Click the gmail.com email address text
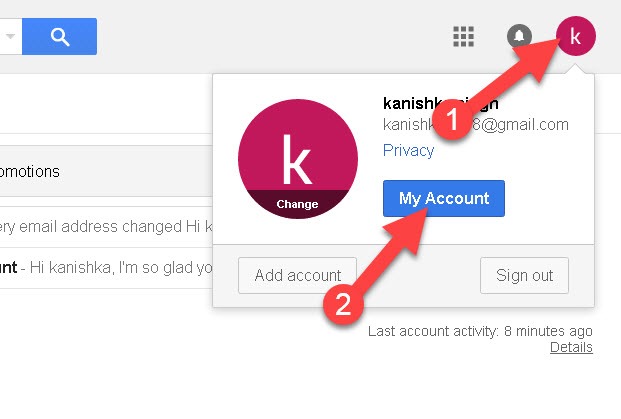 (x=476, y=125)
